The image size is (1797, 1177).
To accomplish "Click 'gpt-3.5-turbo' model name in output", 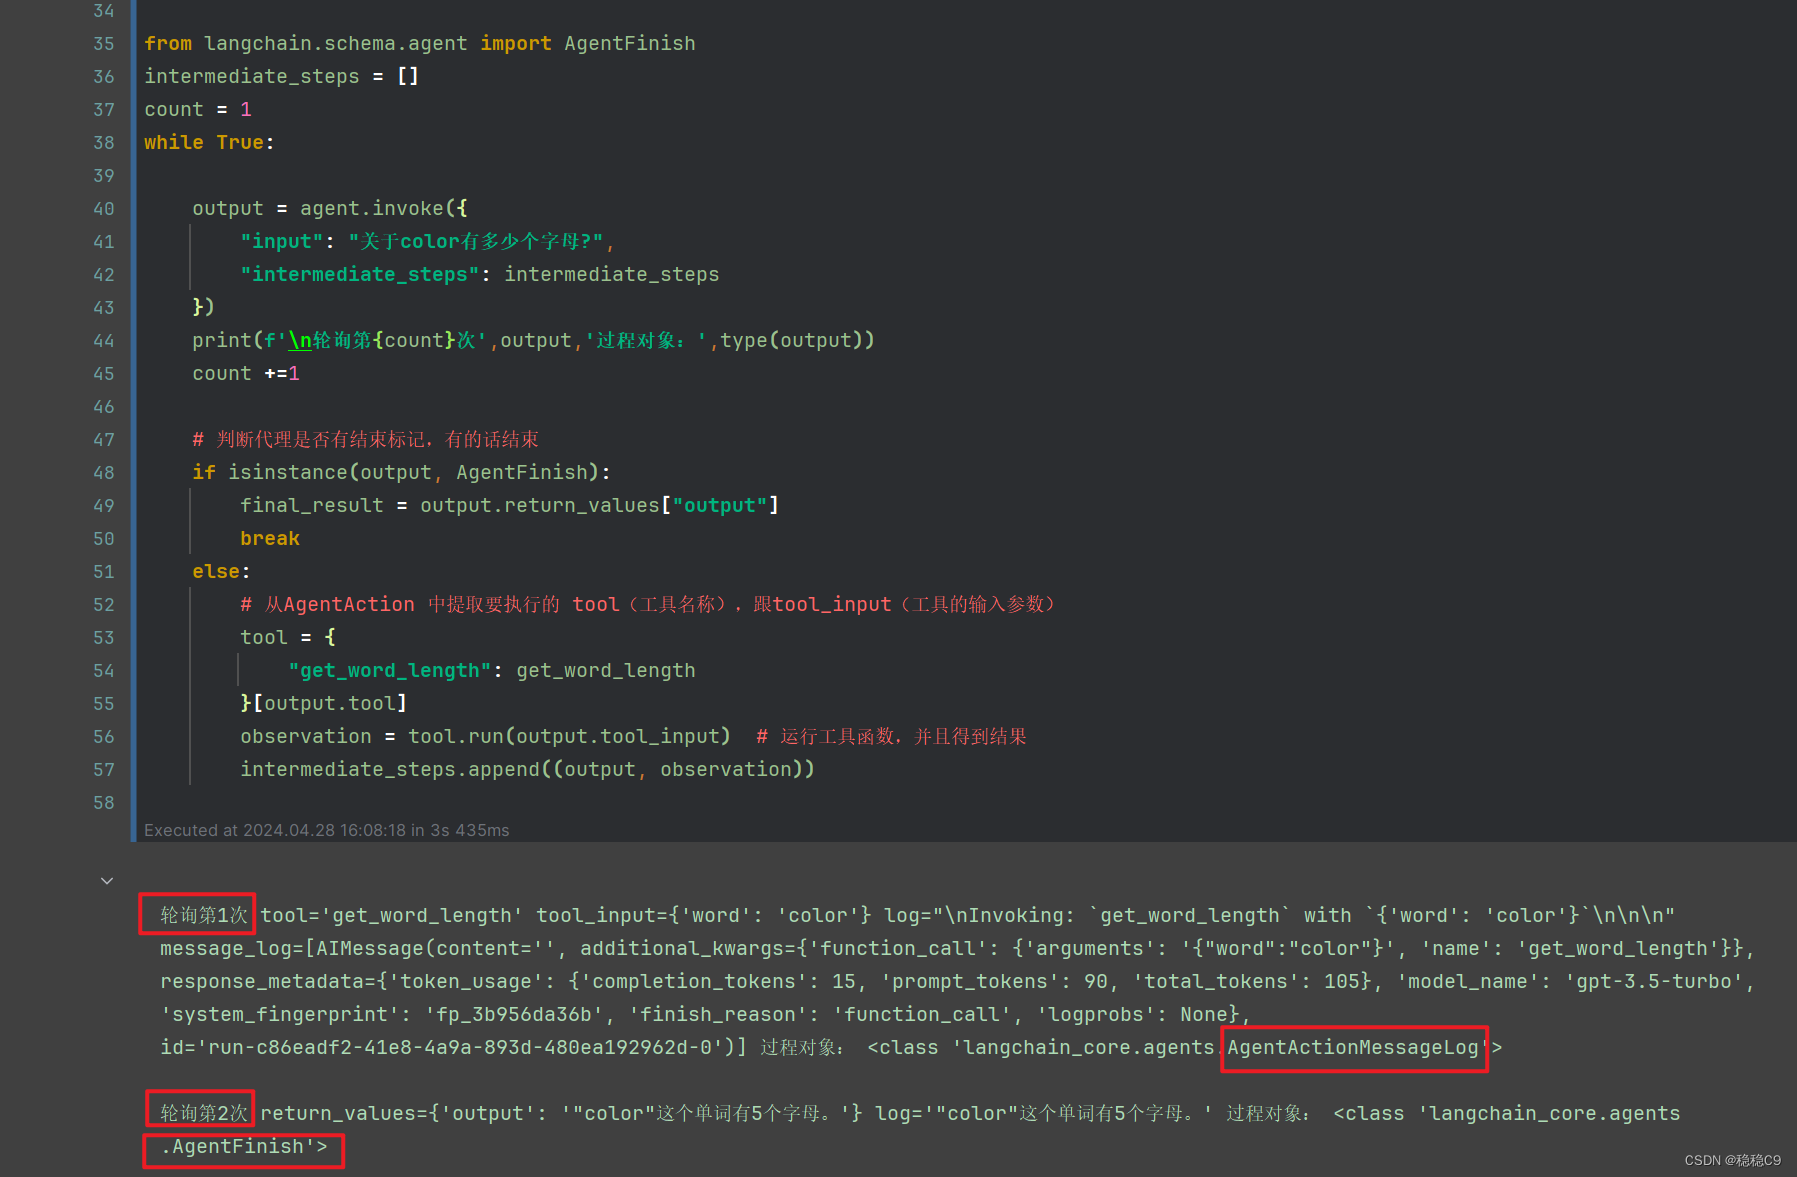I will pos(1654,982).
